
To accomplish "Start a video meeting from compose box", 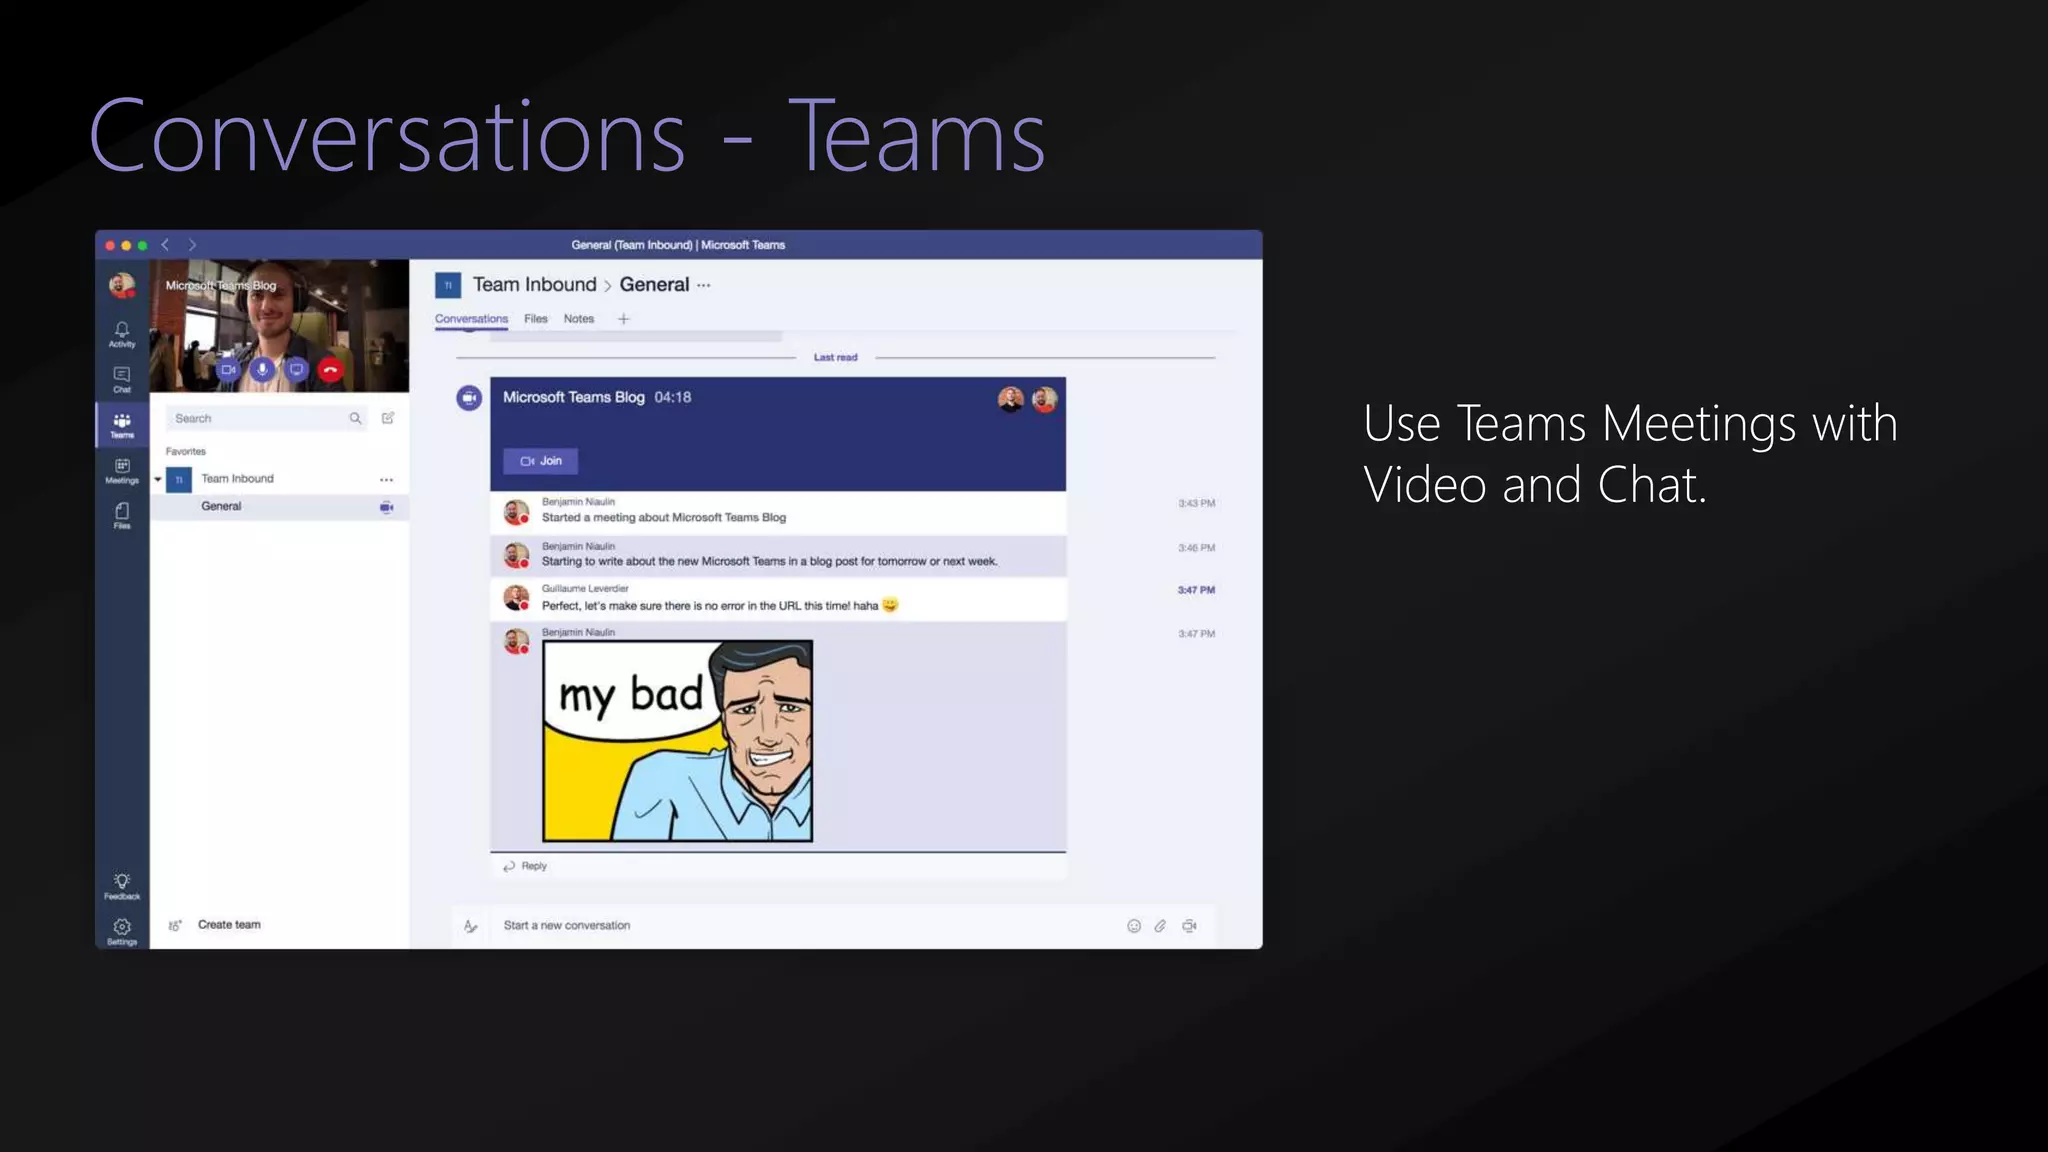I will tap(1189, 926).
